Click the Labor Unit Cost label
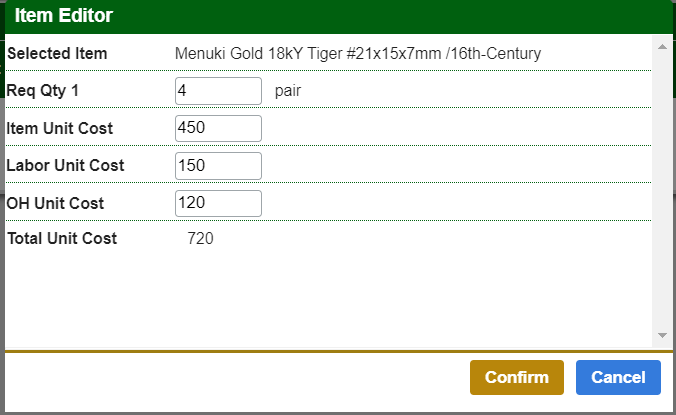Image resolution: width=676 pixels, height=415 pixels. coord(65,166)
